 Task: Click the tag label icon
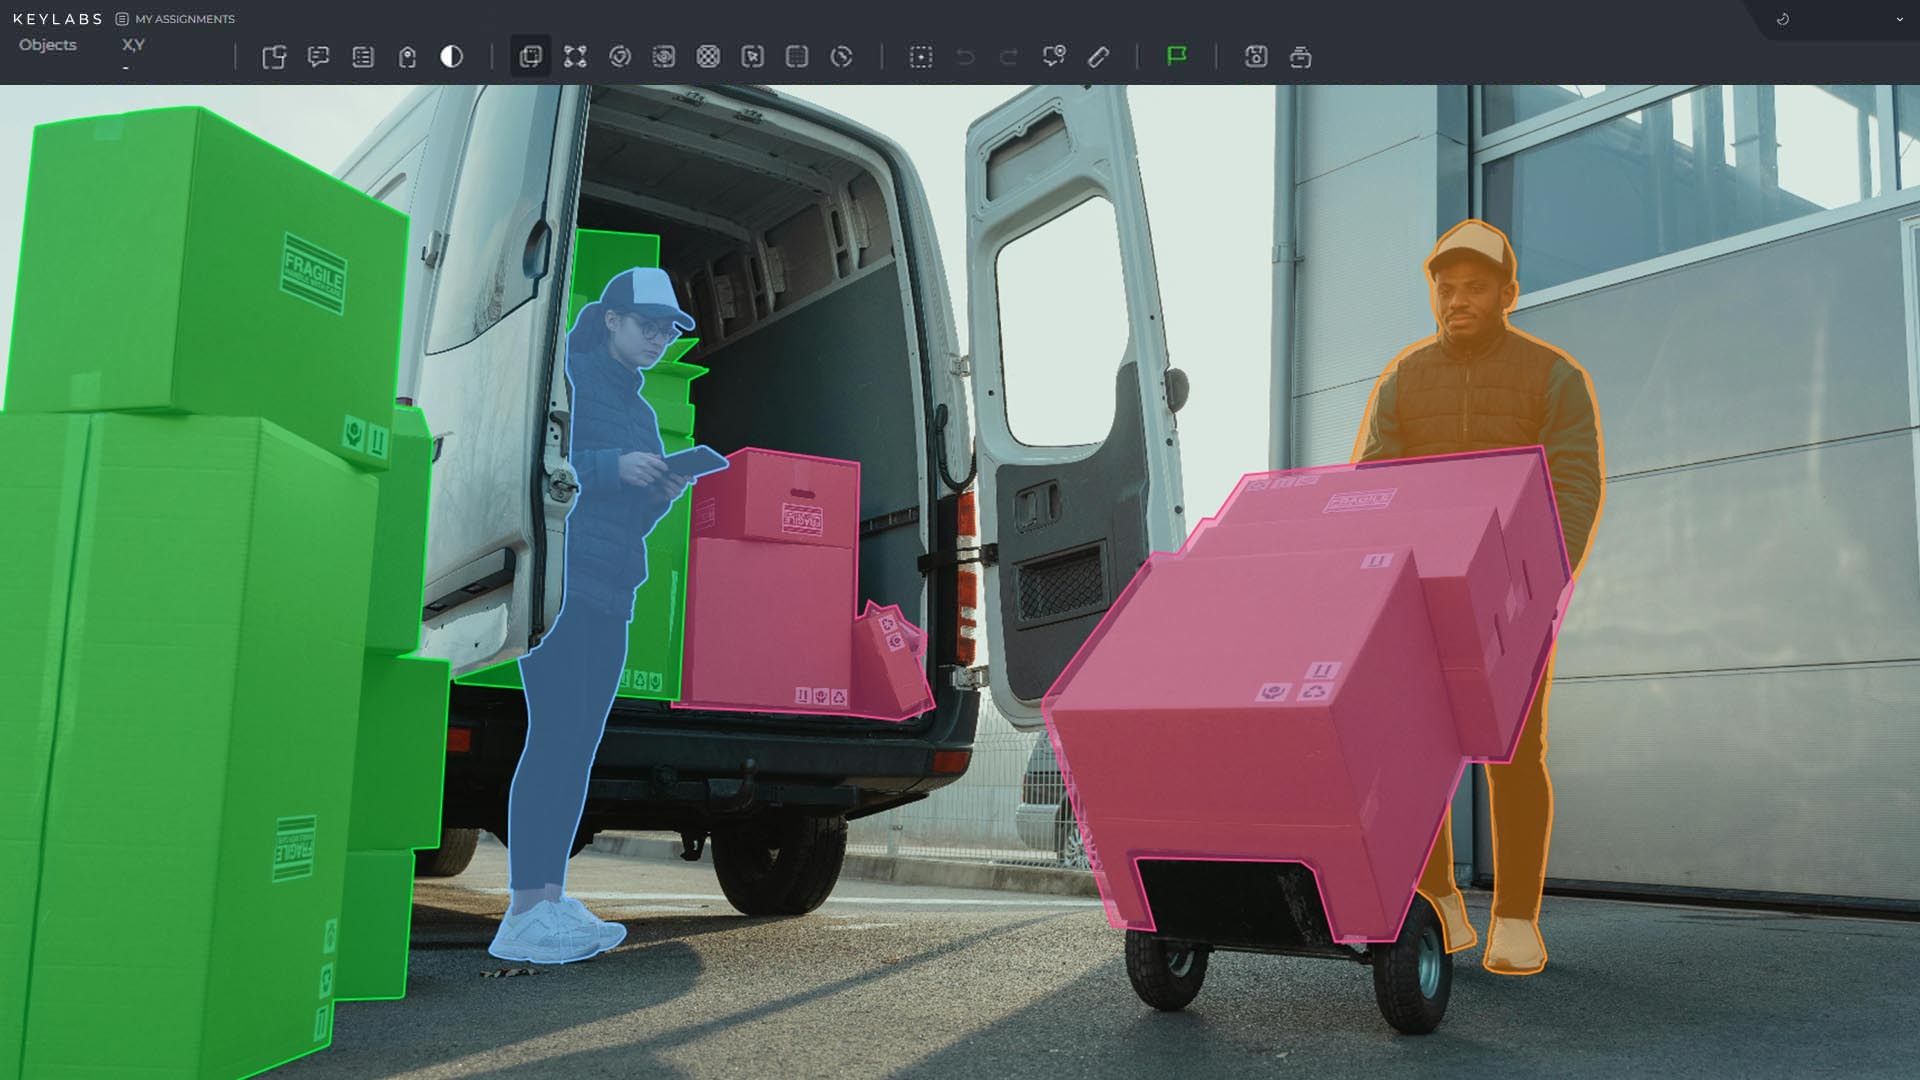click(x=407, y=57)
